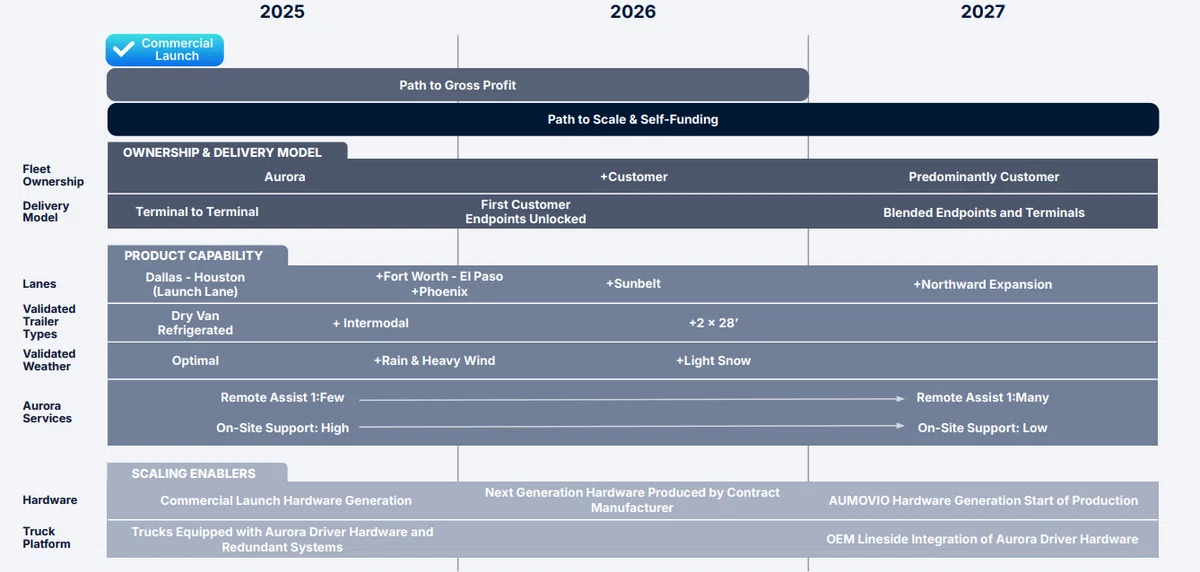Click the Truck Platform row label
The width and height of the screenshot is (1200, 572).
pyautogui.click(x=47, y=538)
